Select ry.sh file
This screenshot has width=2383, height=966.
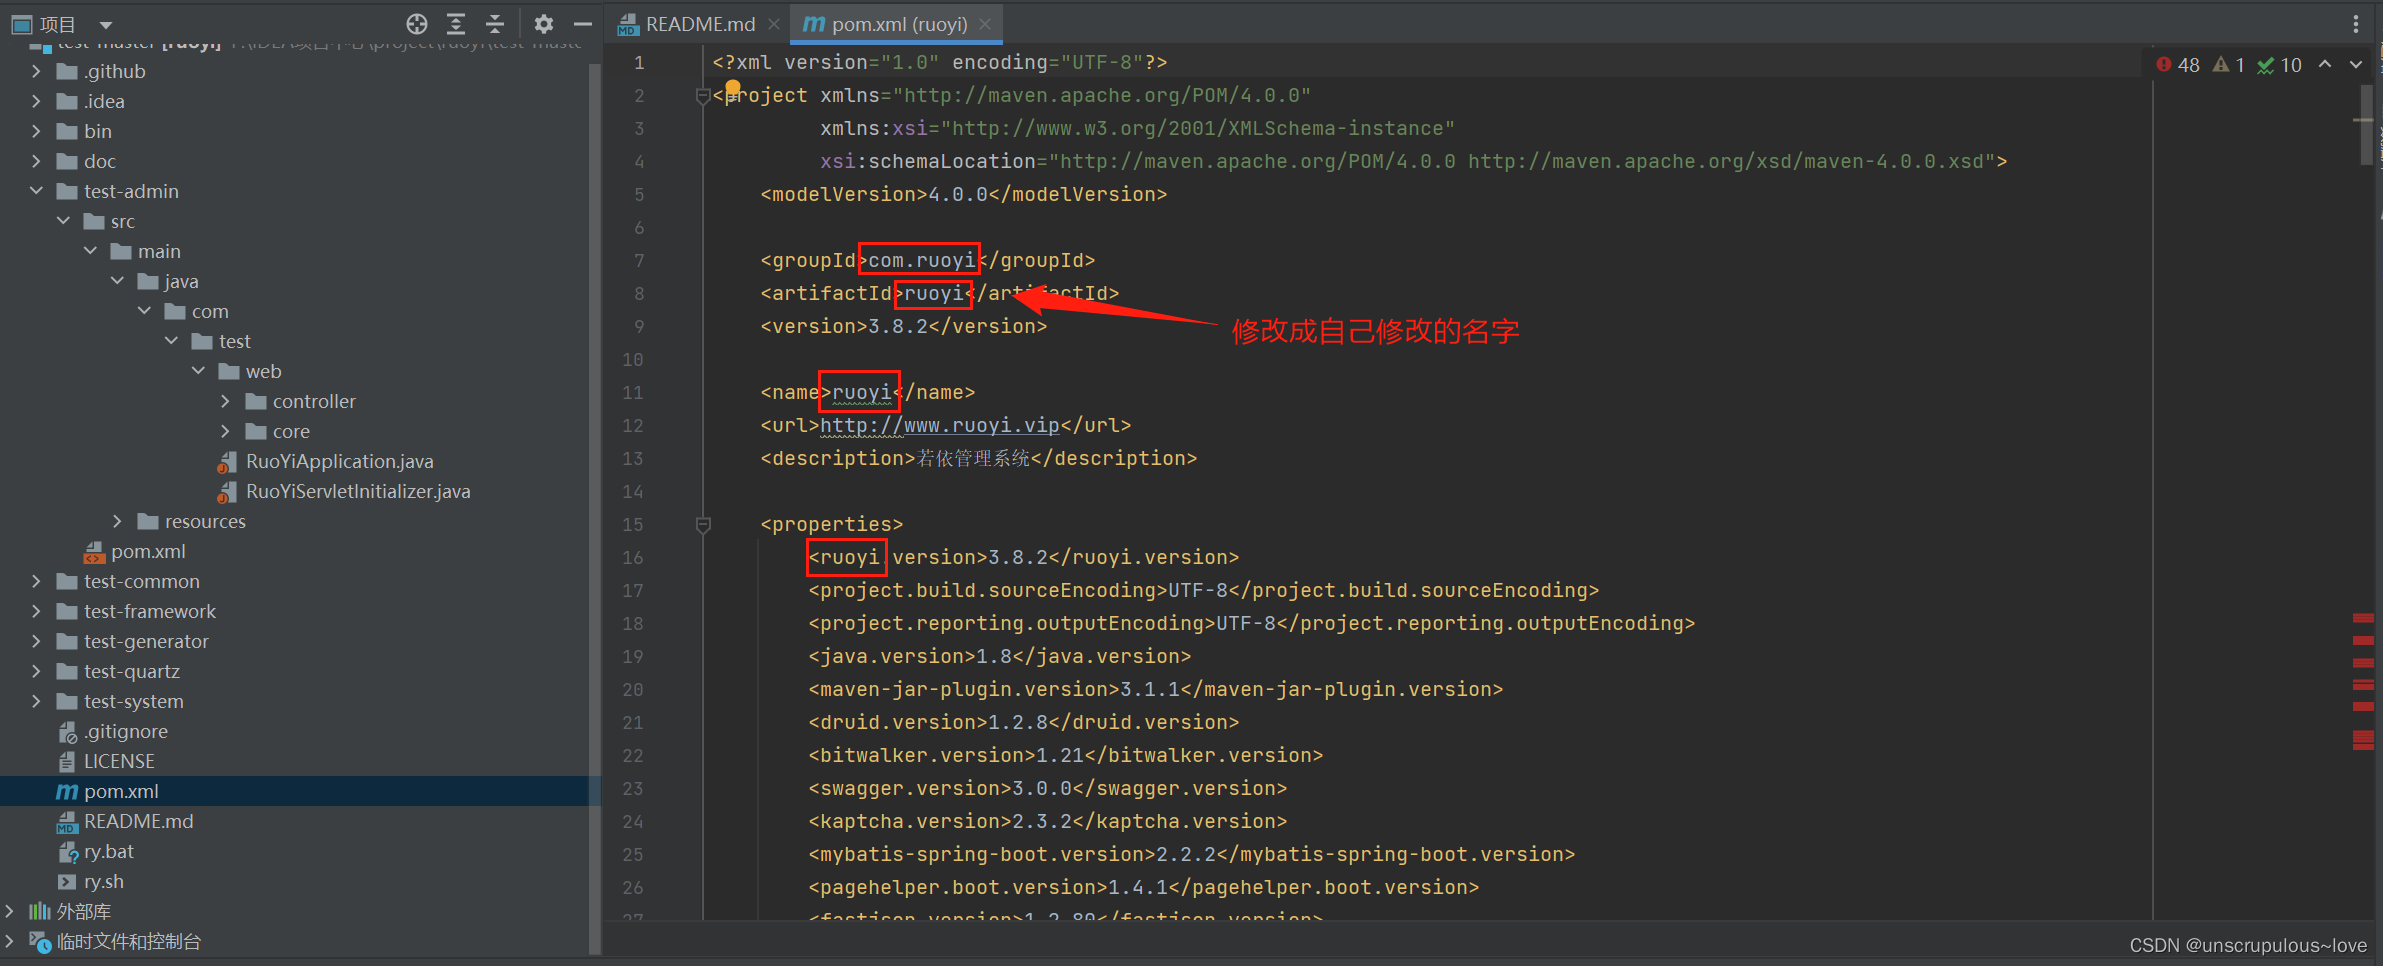pyautogui.click(x=104, y=881)
